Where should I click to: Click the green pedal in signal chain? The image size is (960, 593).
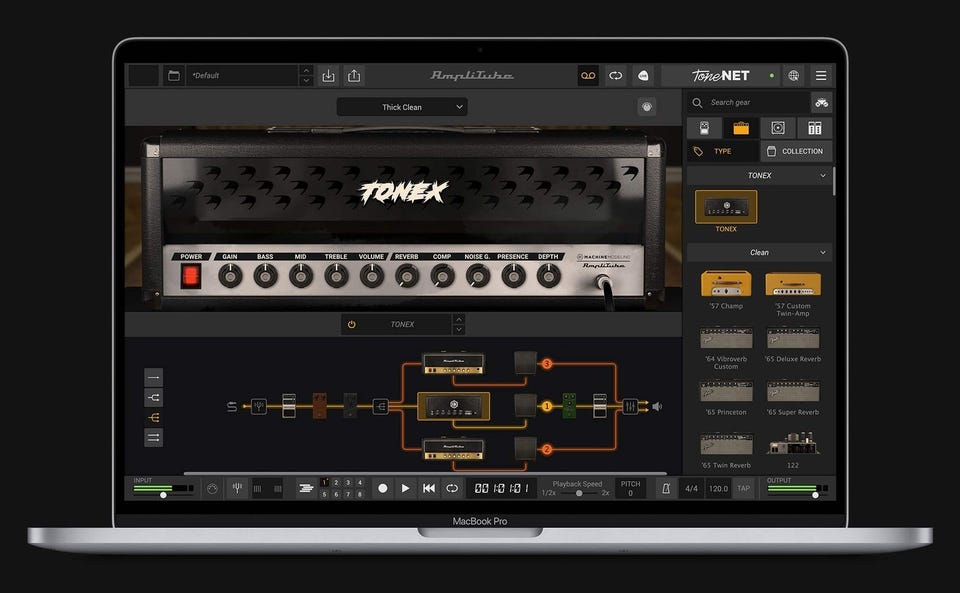pos(569,406)
